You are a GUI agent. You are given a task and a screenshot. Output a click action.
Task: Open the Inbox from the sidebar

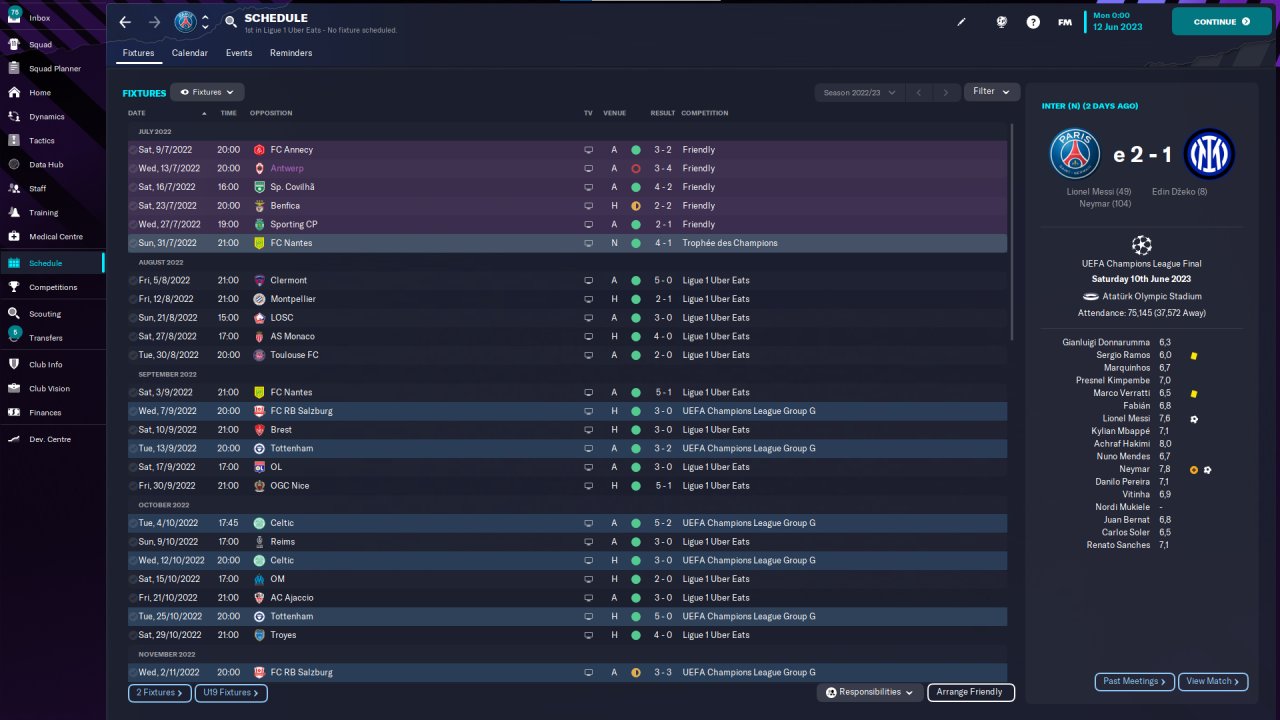click(x=40, y=18)
